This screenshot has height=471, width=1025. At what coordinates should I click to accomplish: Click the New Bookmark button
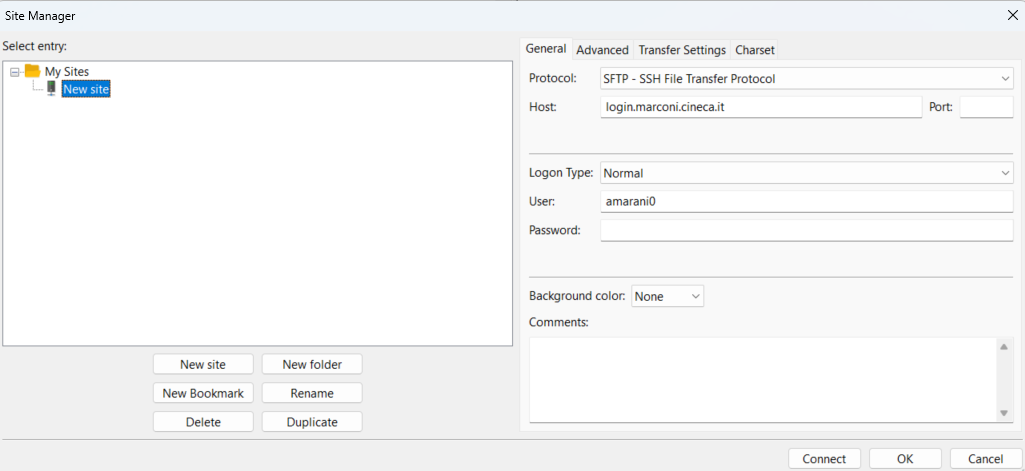[203, 393]
